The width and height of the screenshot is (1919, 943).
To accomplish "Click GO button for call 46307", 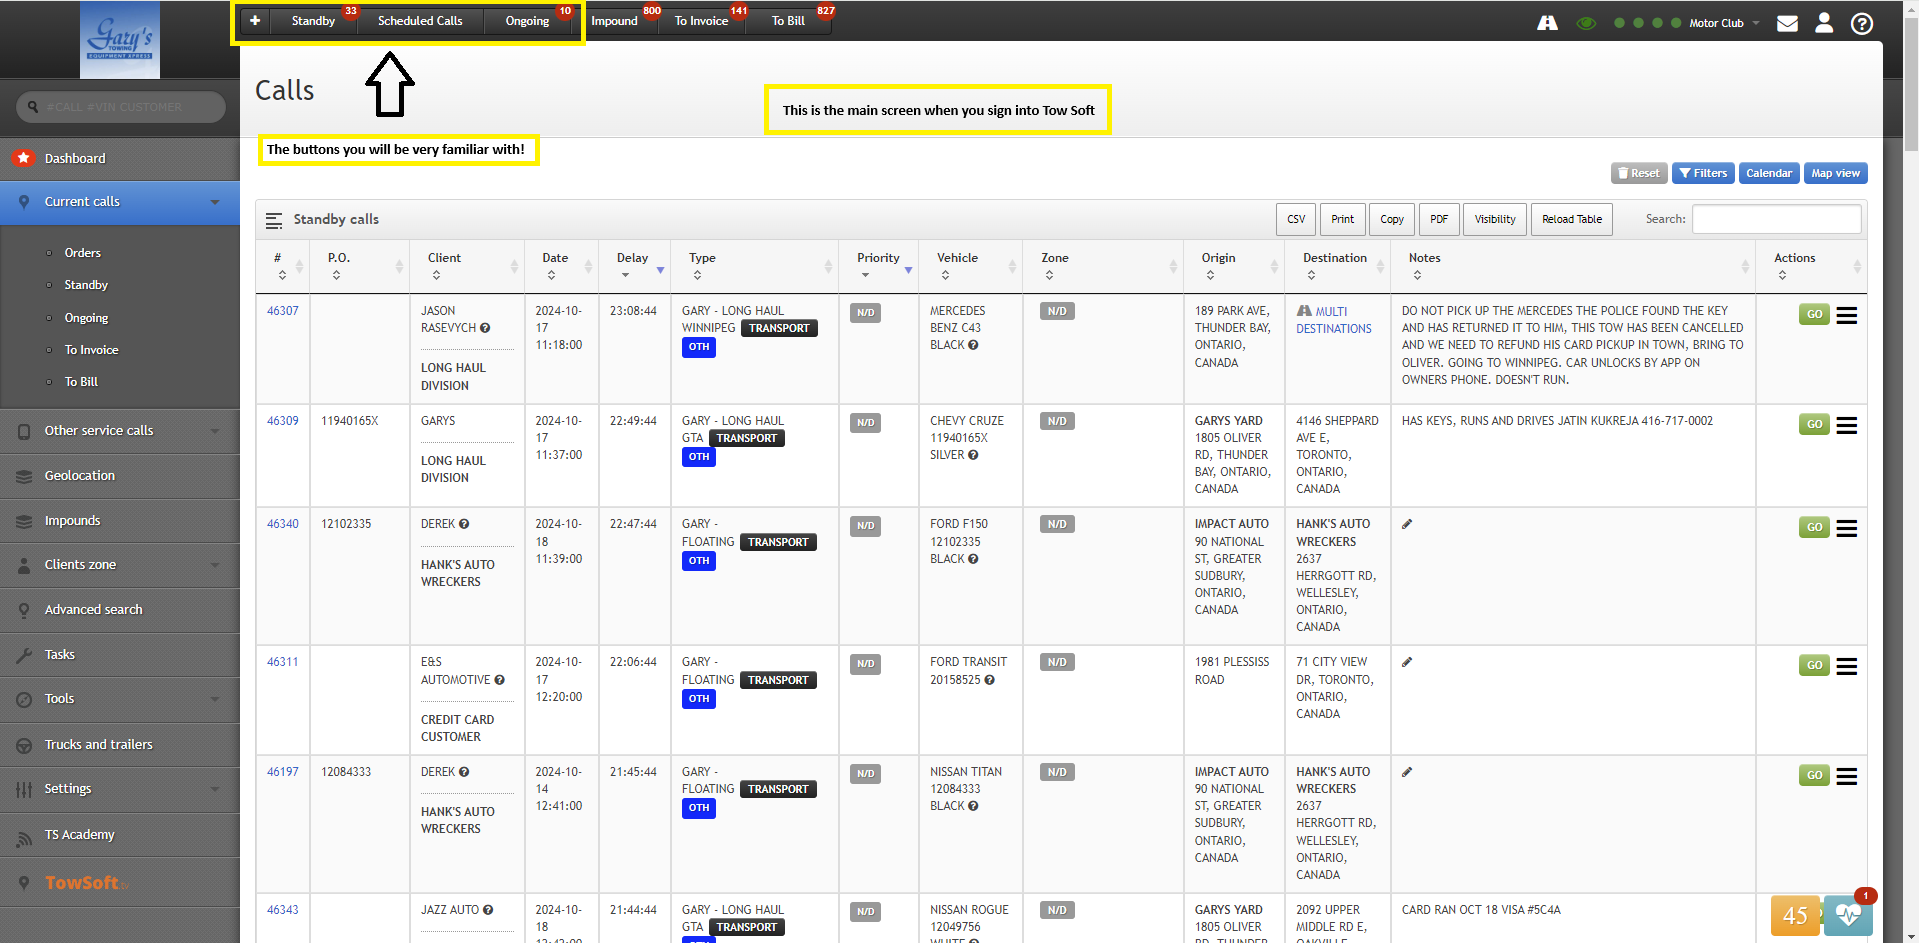I will pos(1814,314).
